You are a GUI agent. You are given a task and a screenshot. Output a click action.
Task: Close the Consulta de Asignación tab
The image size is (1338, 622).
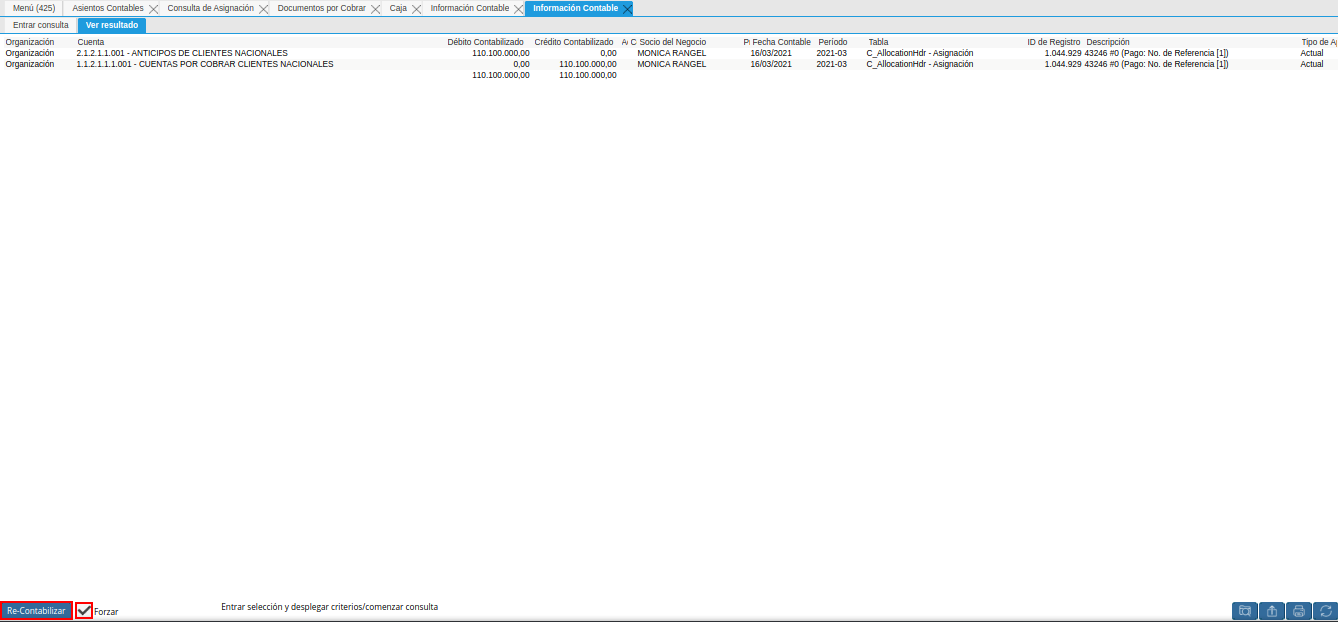click(264, 8)
